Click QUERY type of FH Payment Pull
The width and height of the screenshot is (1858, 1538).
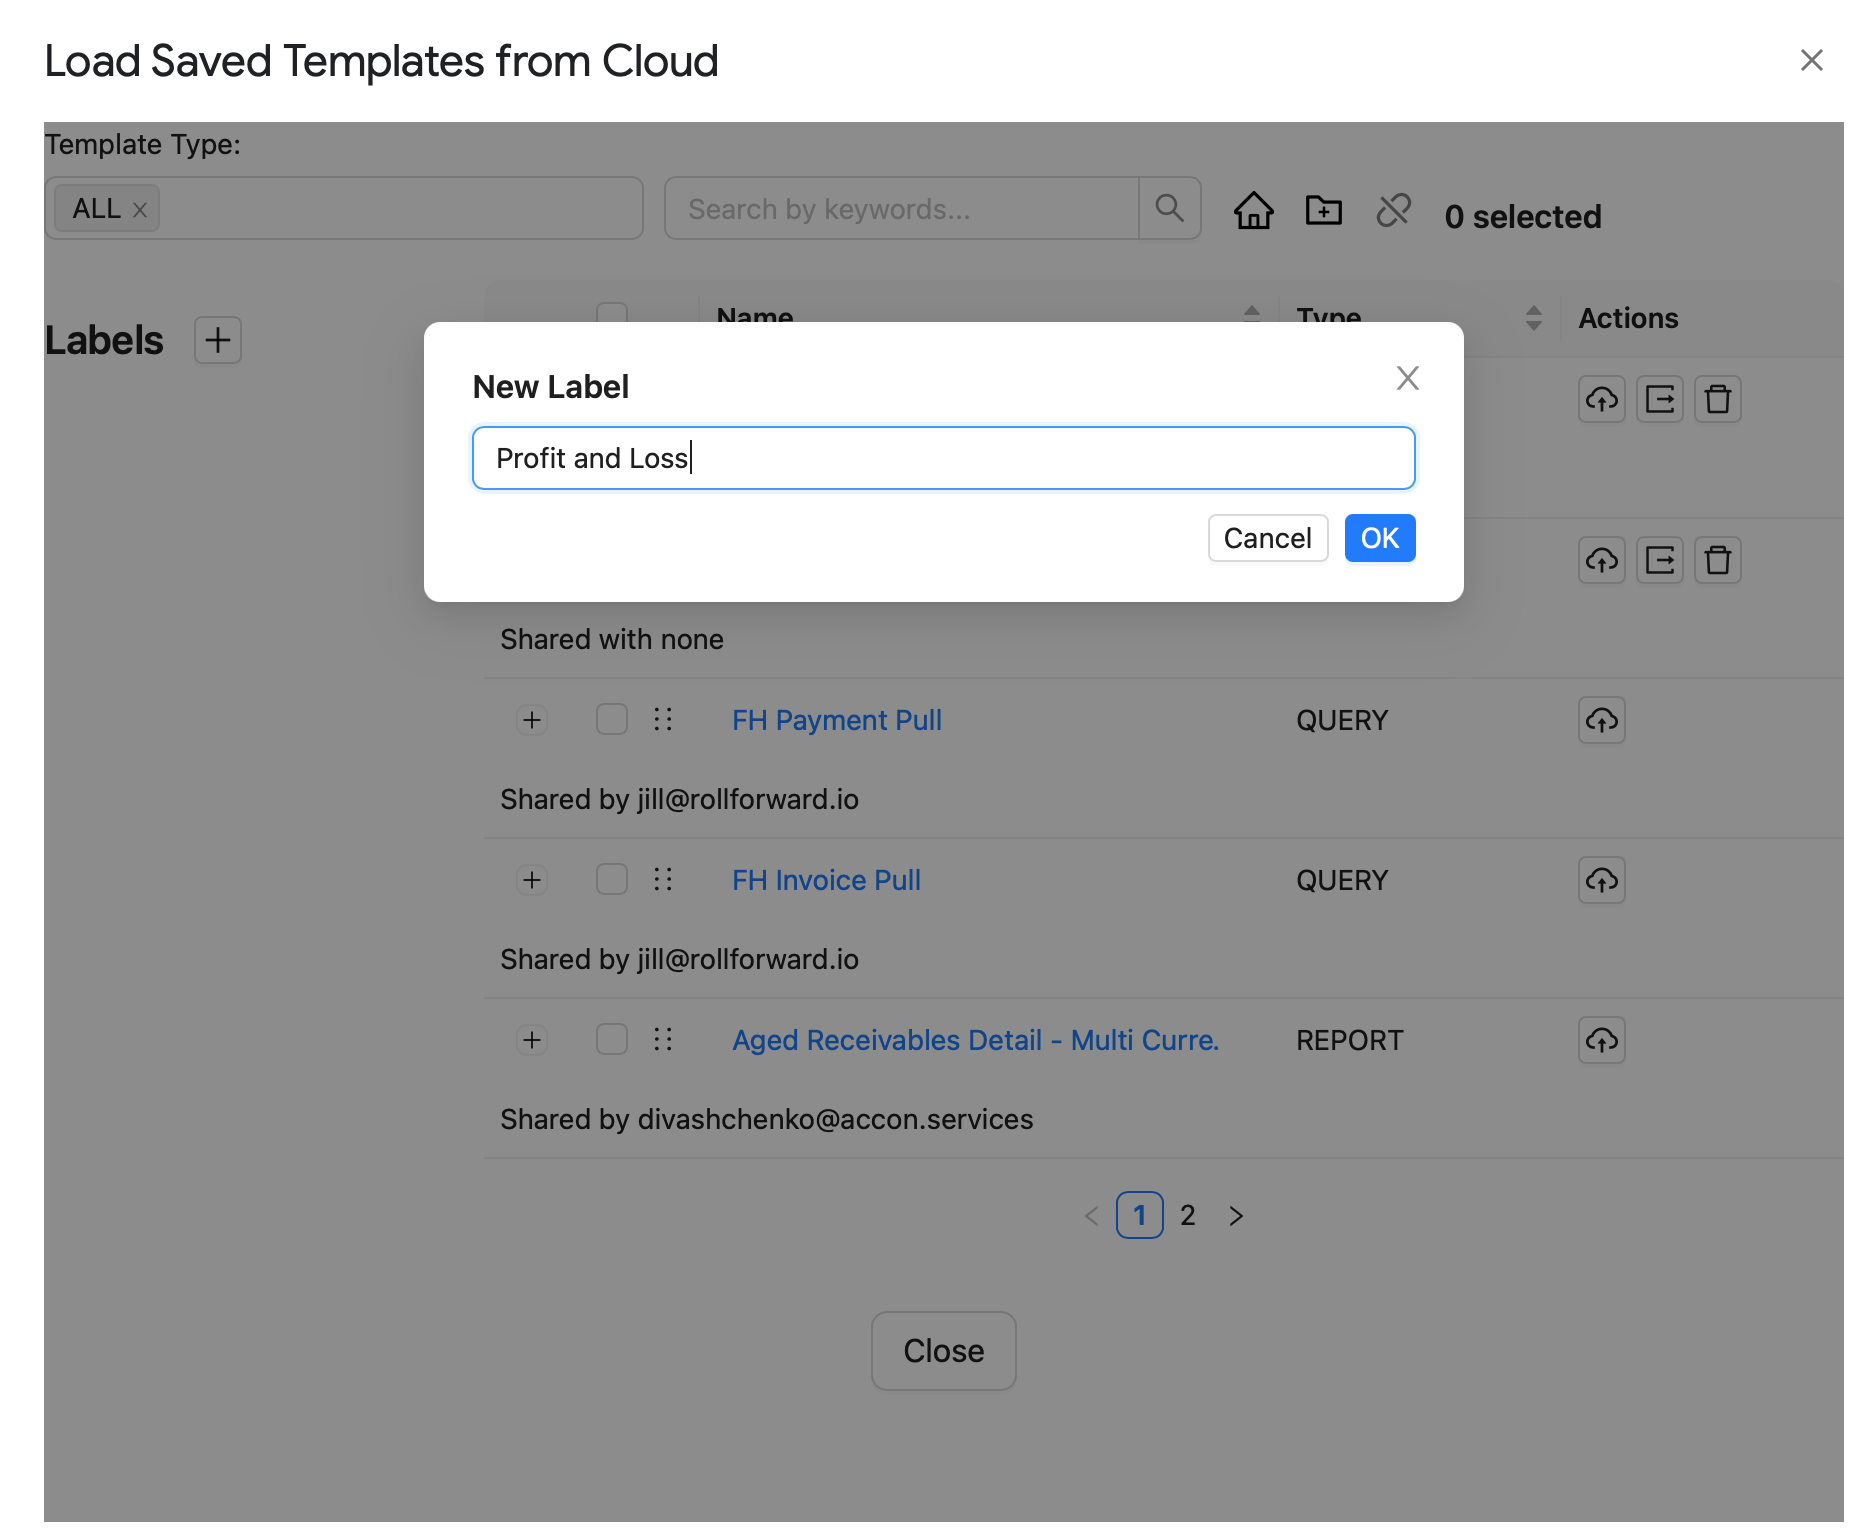click(x=1342, y=720)
